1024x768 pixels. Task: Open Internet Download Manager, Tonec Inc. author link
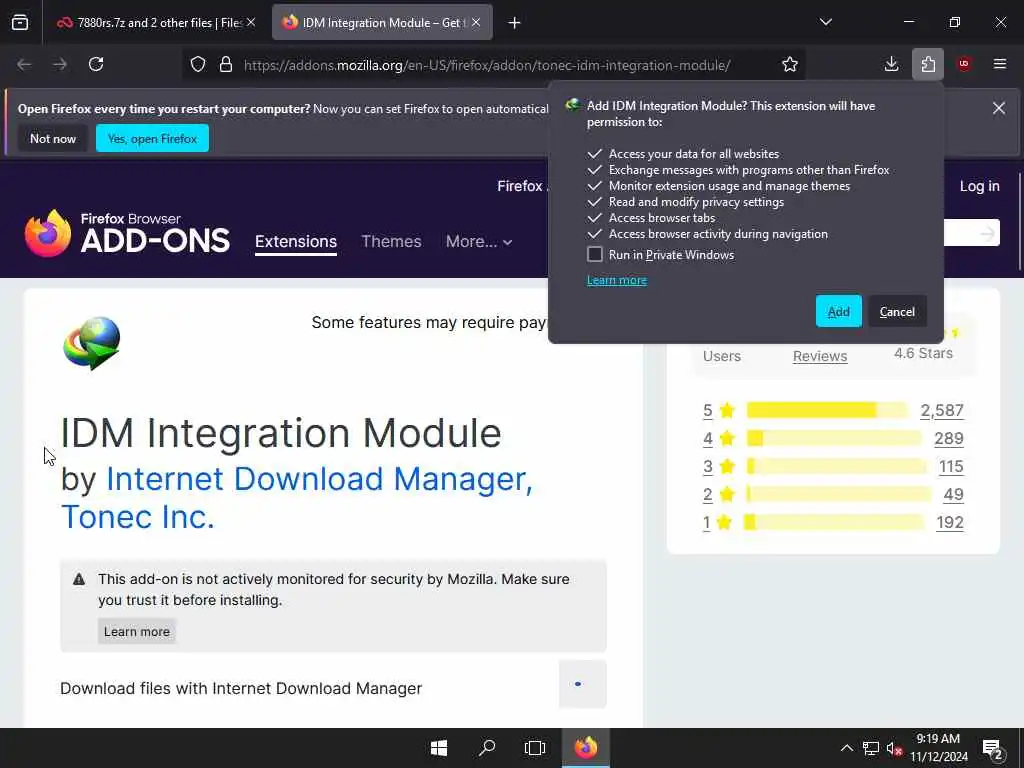click(x=297, y=498)
